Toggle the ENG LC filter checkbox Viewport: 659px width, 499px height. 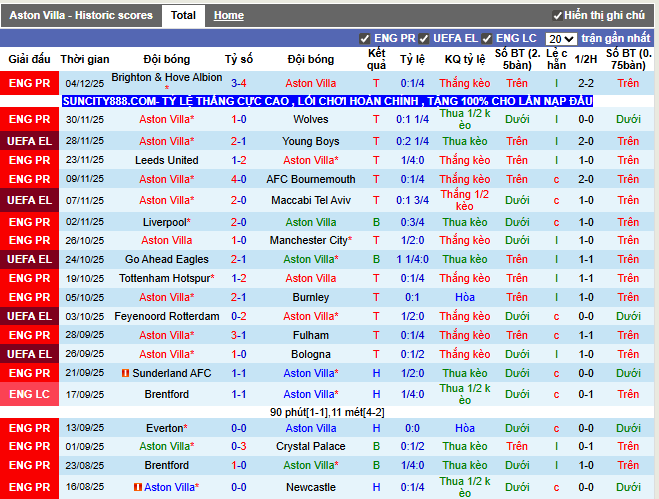click(x=487, y=39)
